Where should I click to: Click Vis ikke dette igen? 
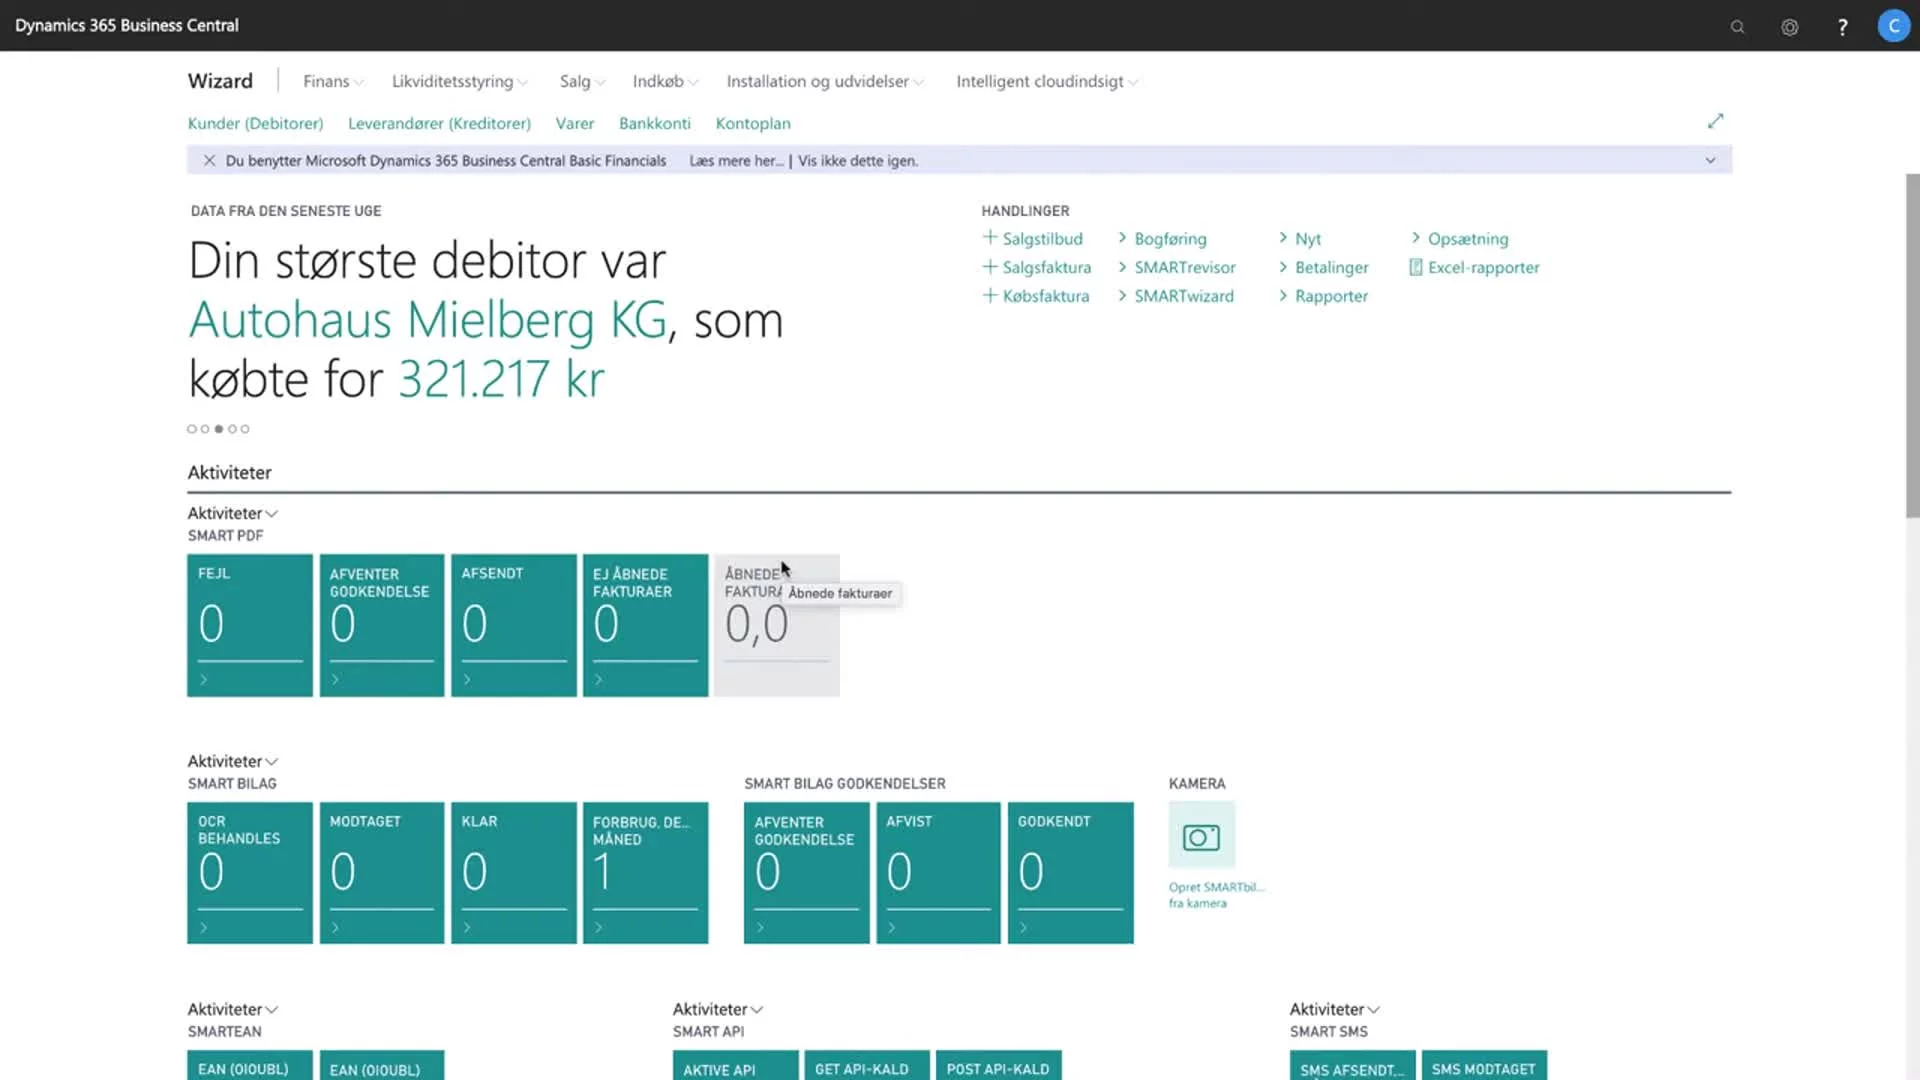[x=858, y=160]
